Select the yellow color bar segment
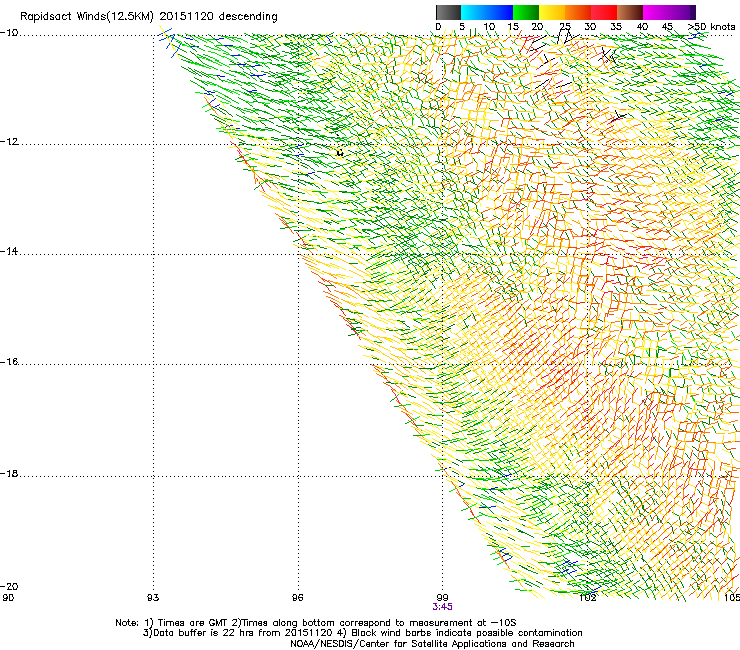The width and height of the screenshot is (740, 650). pyautogui.click(x=552, y=12)
